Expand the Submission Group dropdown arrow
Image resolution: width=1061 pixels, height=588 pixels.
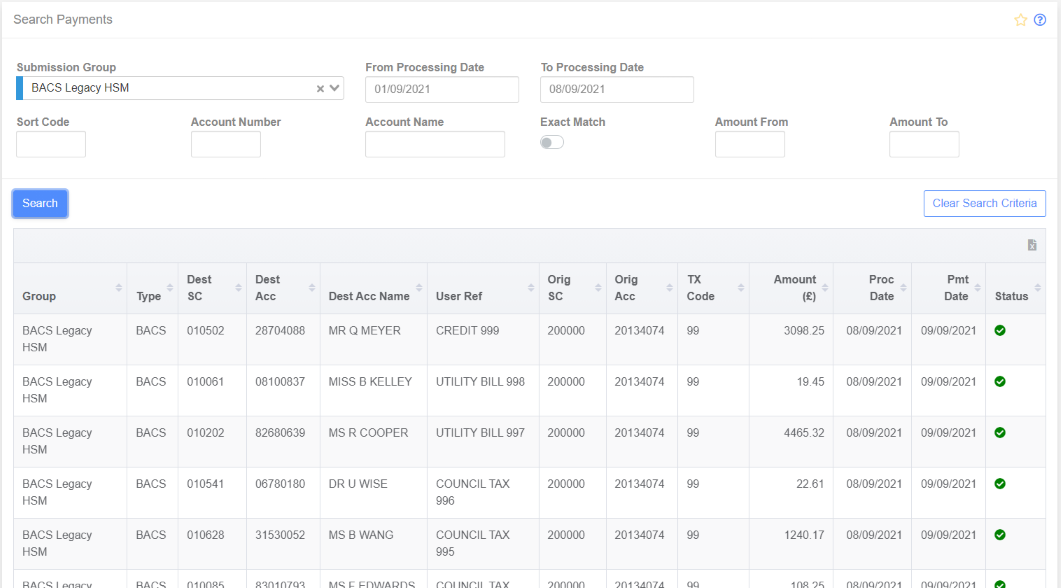[334, 88]
